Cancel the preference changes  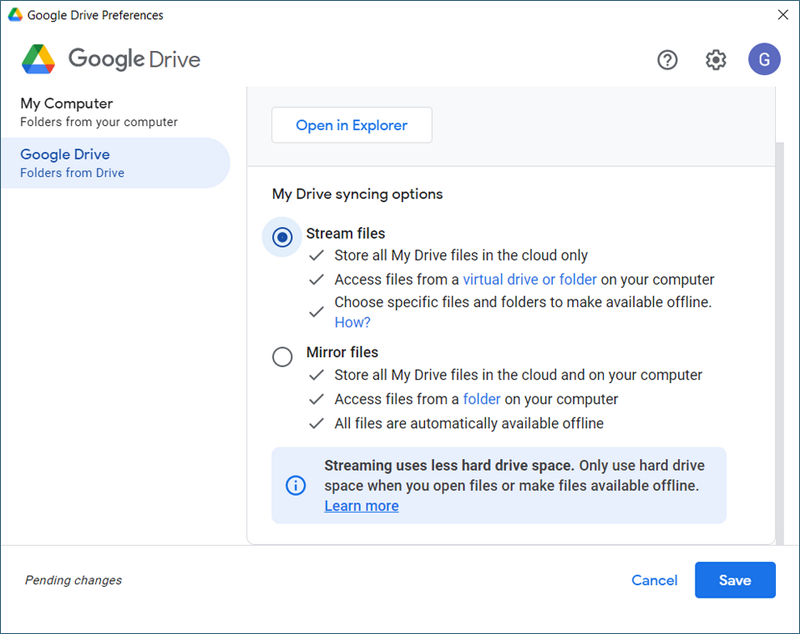654,580
